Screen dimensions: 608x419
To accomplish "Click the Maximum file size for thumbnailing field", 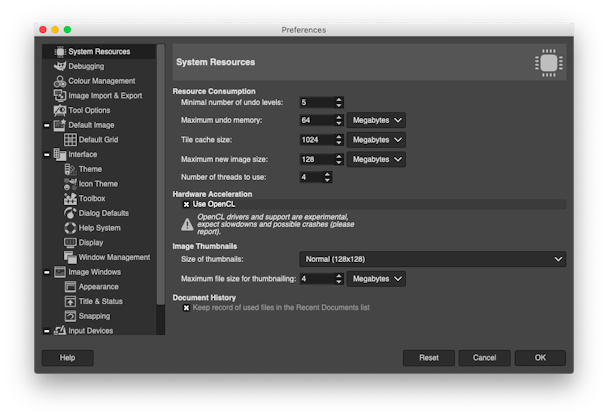I will 317,279.
